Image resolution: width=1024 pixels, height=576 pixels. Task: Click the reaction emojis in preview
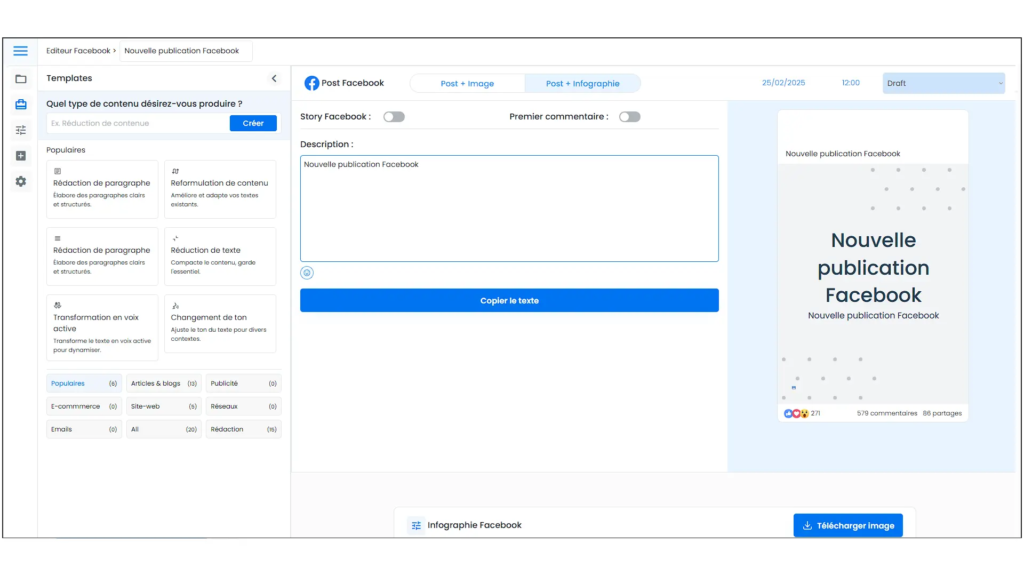tap(796, 413)
